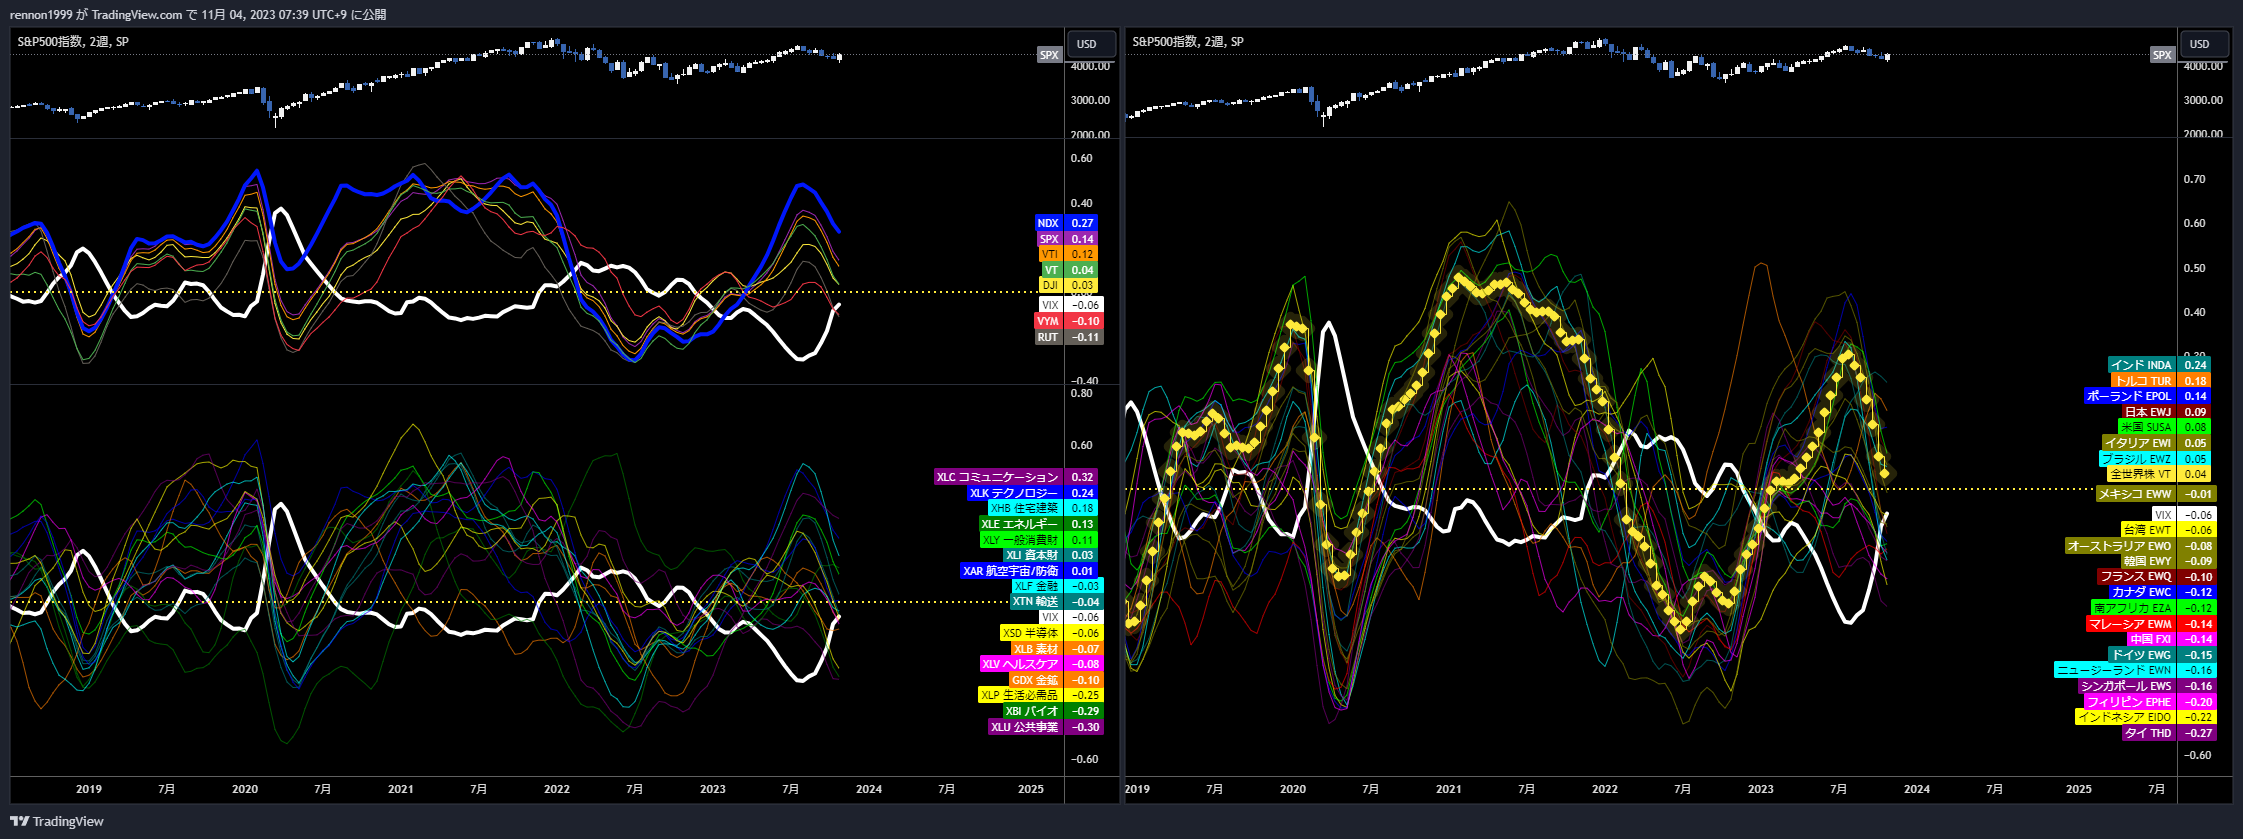Click 2023 on the right chart's time axis

pos(1761,789)
